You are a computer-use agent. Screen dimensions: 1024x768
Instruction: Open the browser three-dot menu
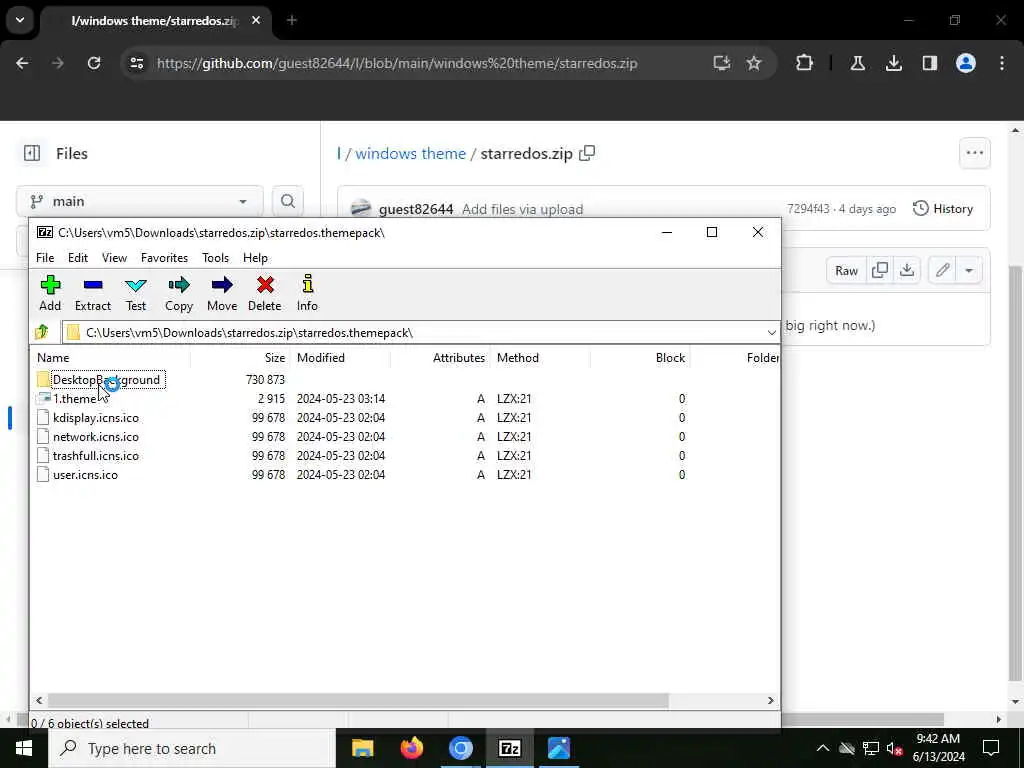coord(1001,63)
